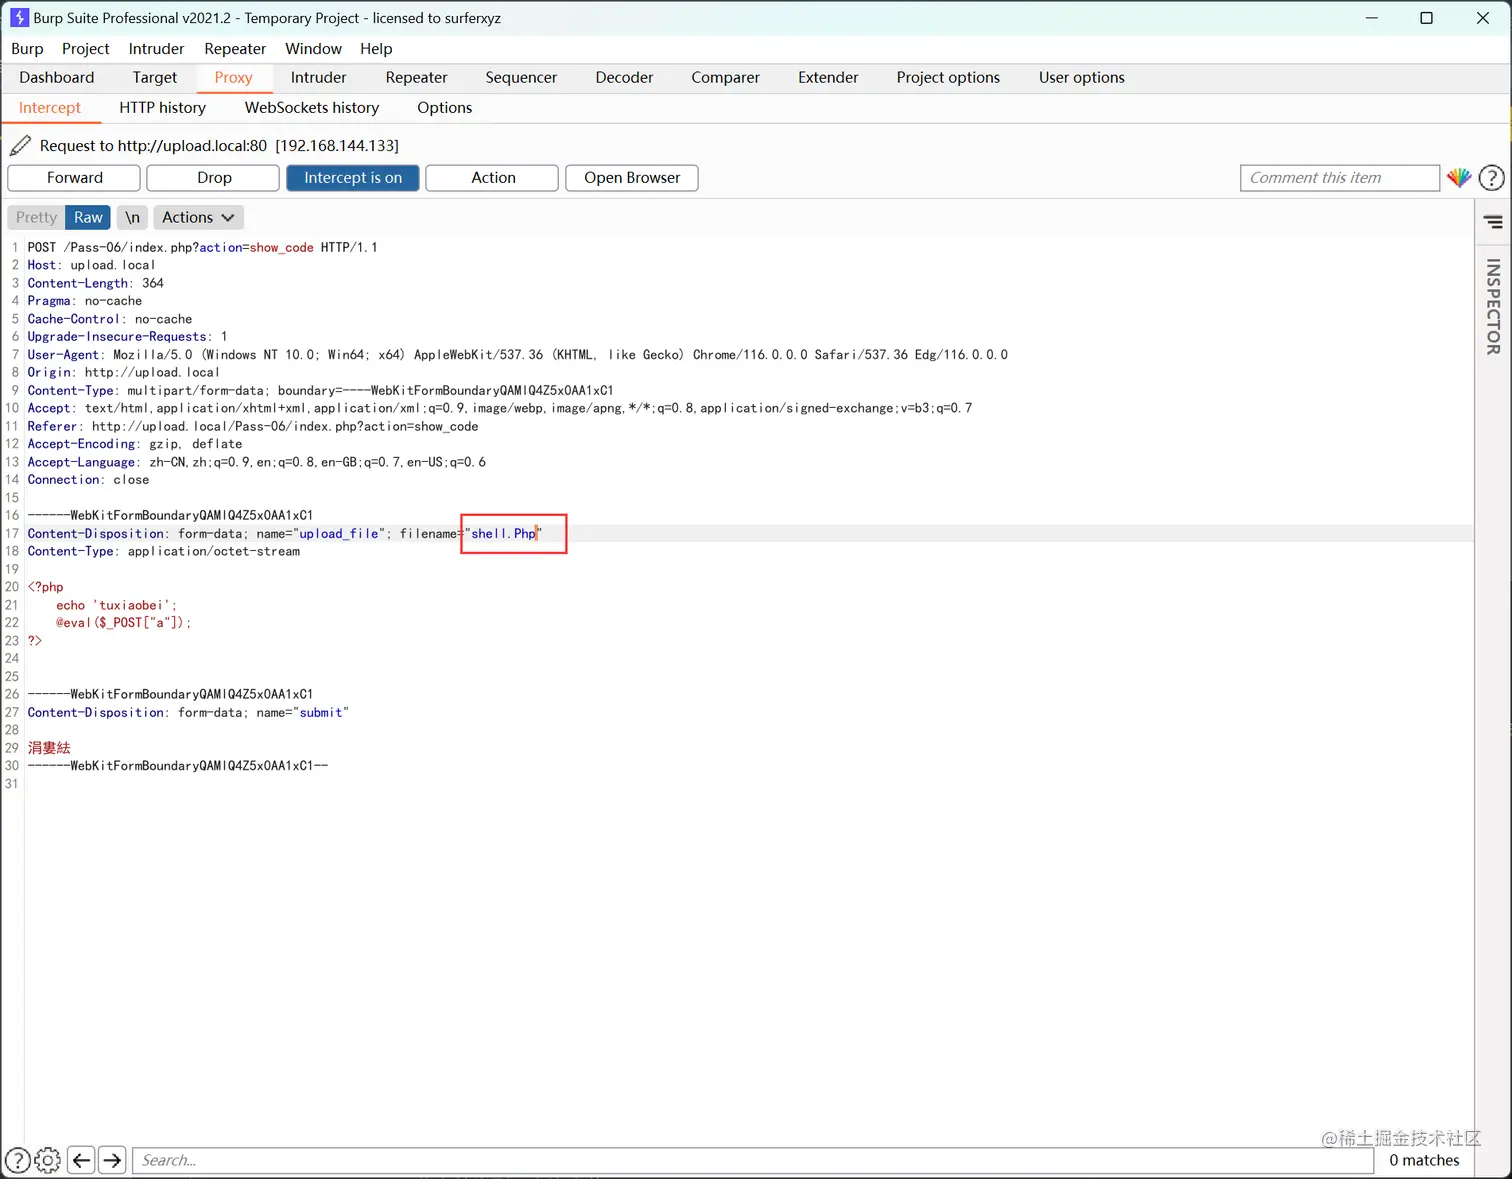Switch to Raw view
Screen dimensions: 1512x1179
coord(88,218)
